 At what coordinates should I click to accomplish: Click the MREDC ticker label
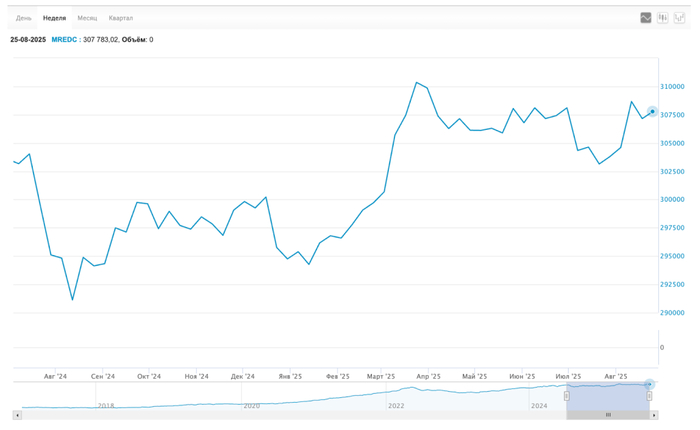click(x=64, y=40)
